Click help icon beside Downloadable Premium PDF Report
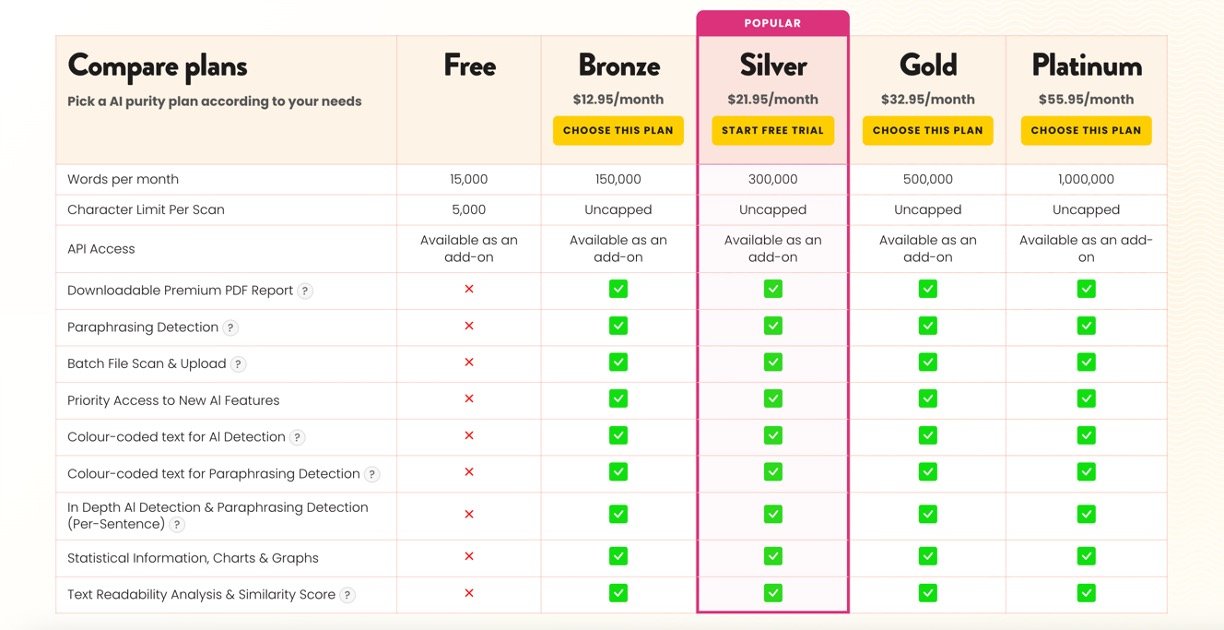 click(x=305, y=291)
